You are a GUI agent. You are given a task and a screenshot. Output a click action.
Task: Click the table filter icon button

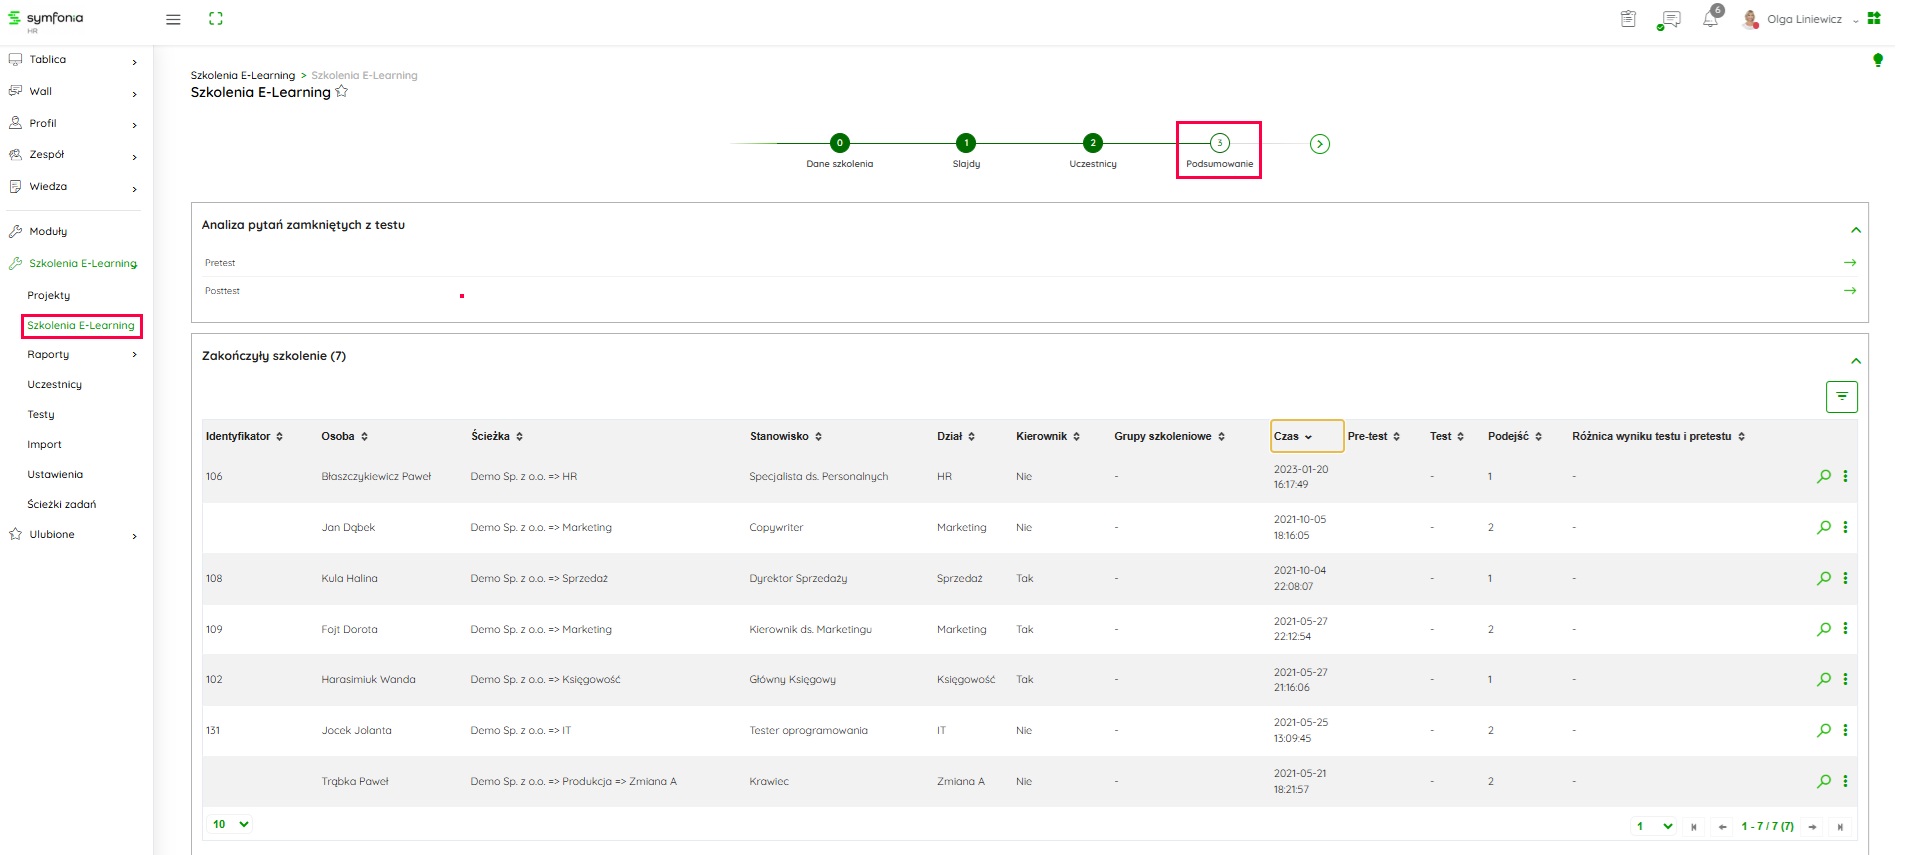pos(1841,397)
